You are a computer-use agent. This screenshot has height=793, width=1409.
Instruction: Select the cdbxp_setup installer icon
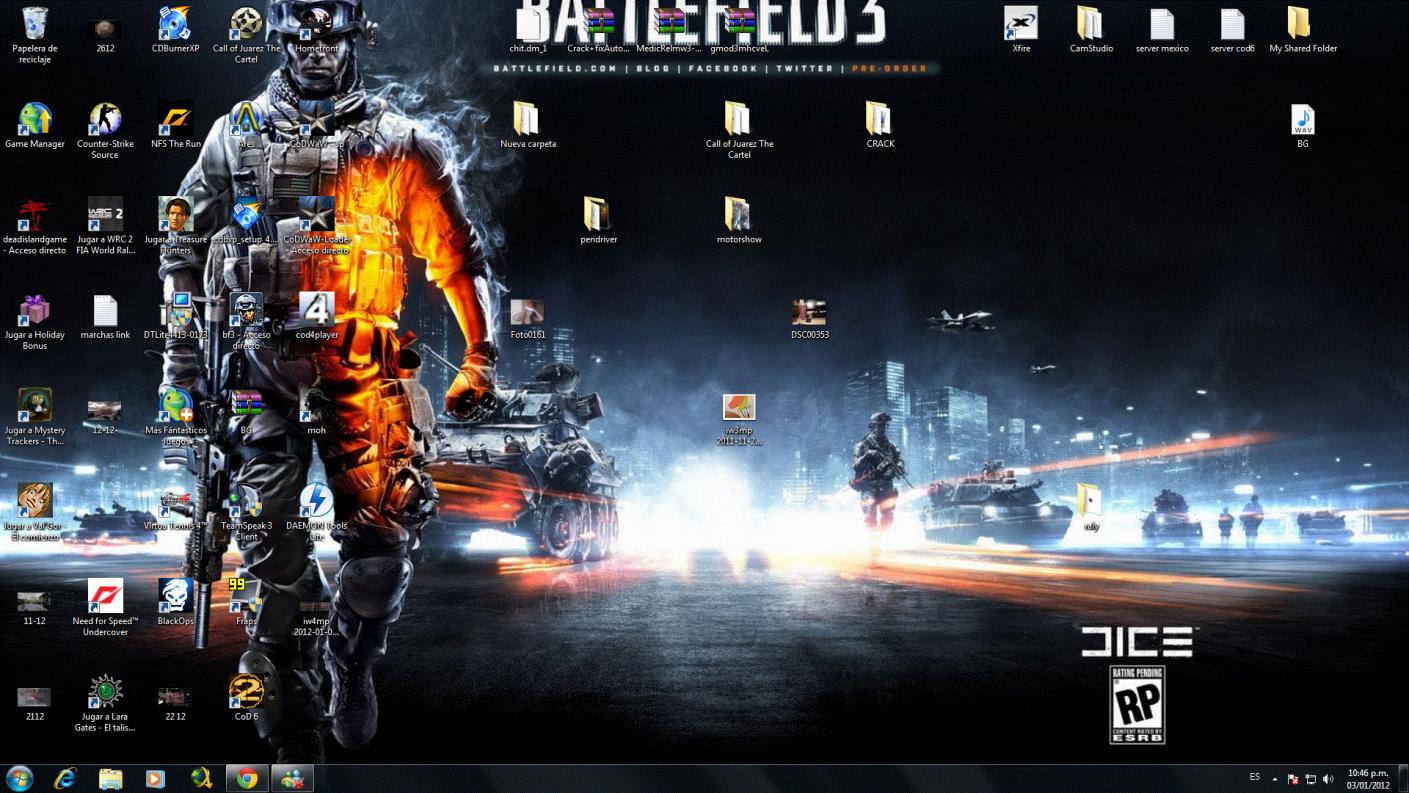(246, 214)
